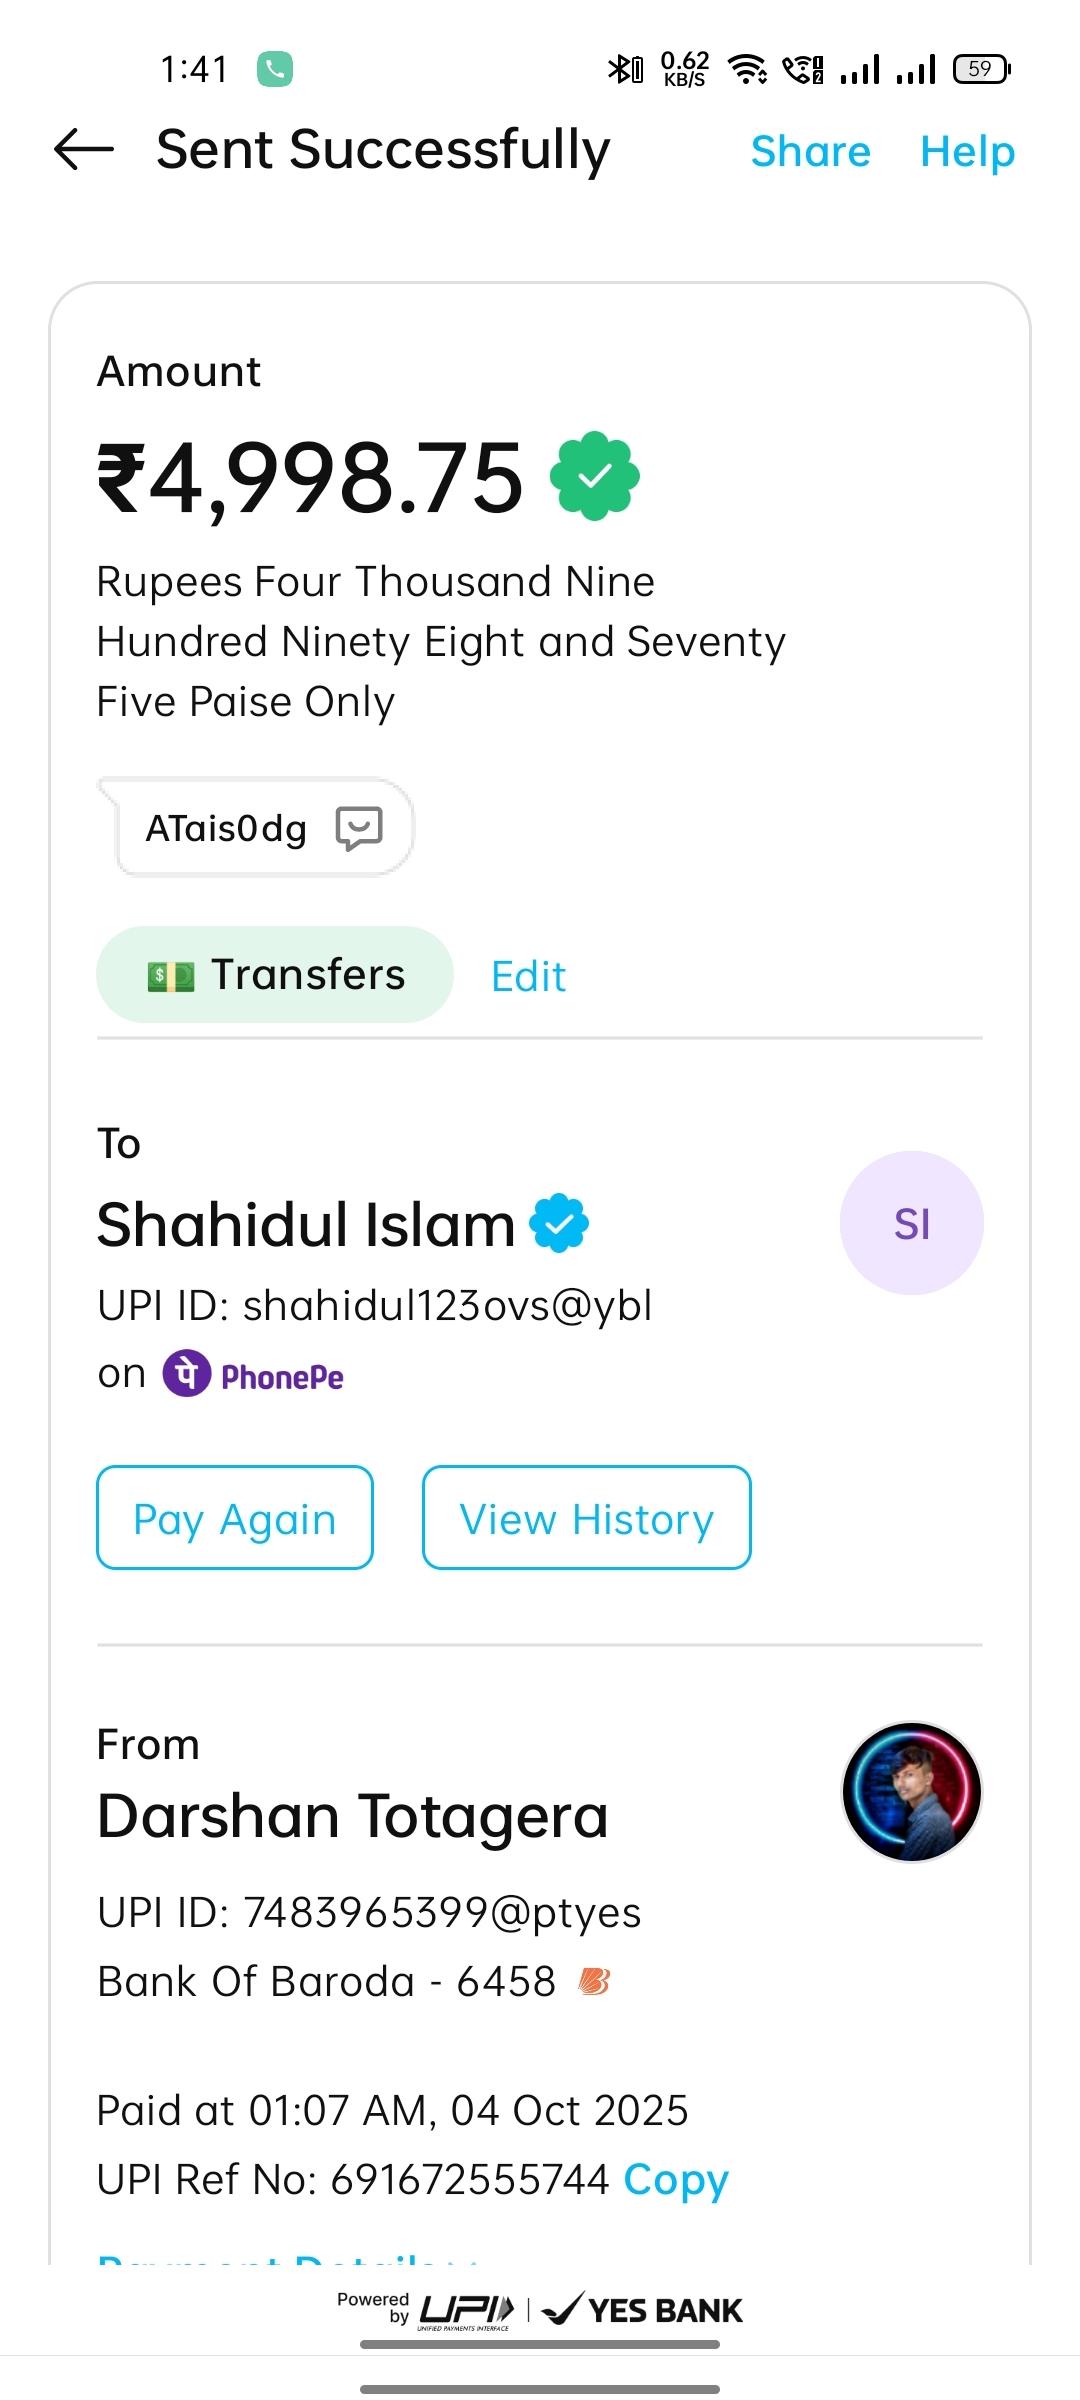1080x2400 pixels.
Task: Tap the green payment success badge
Action: pyautogui.click(x=595, y=476)
